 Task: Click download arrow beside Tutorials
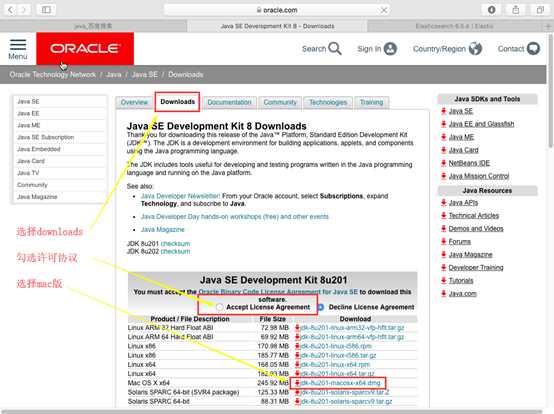(443, 280)
